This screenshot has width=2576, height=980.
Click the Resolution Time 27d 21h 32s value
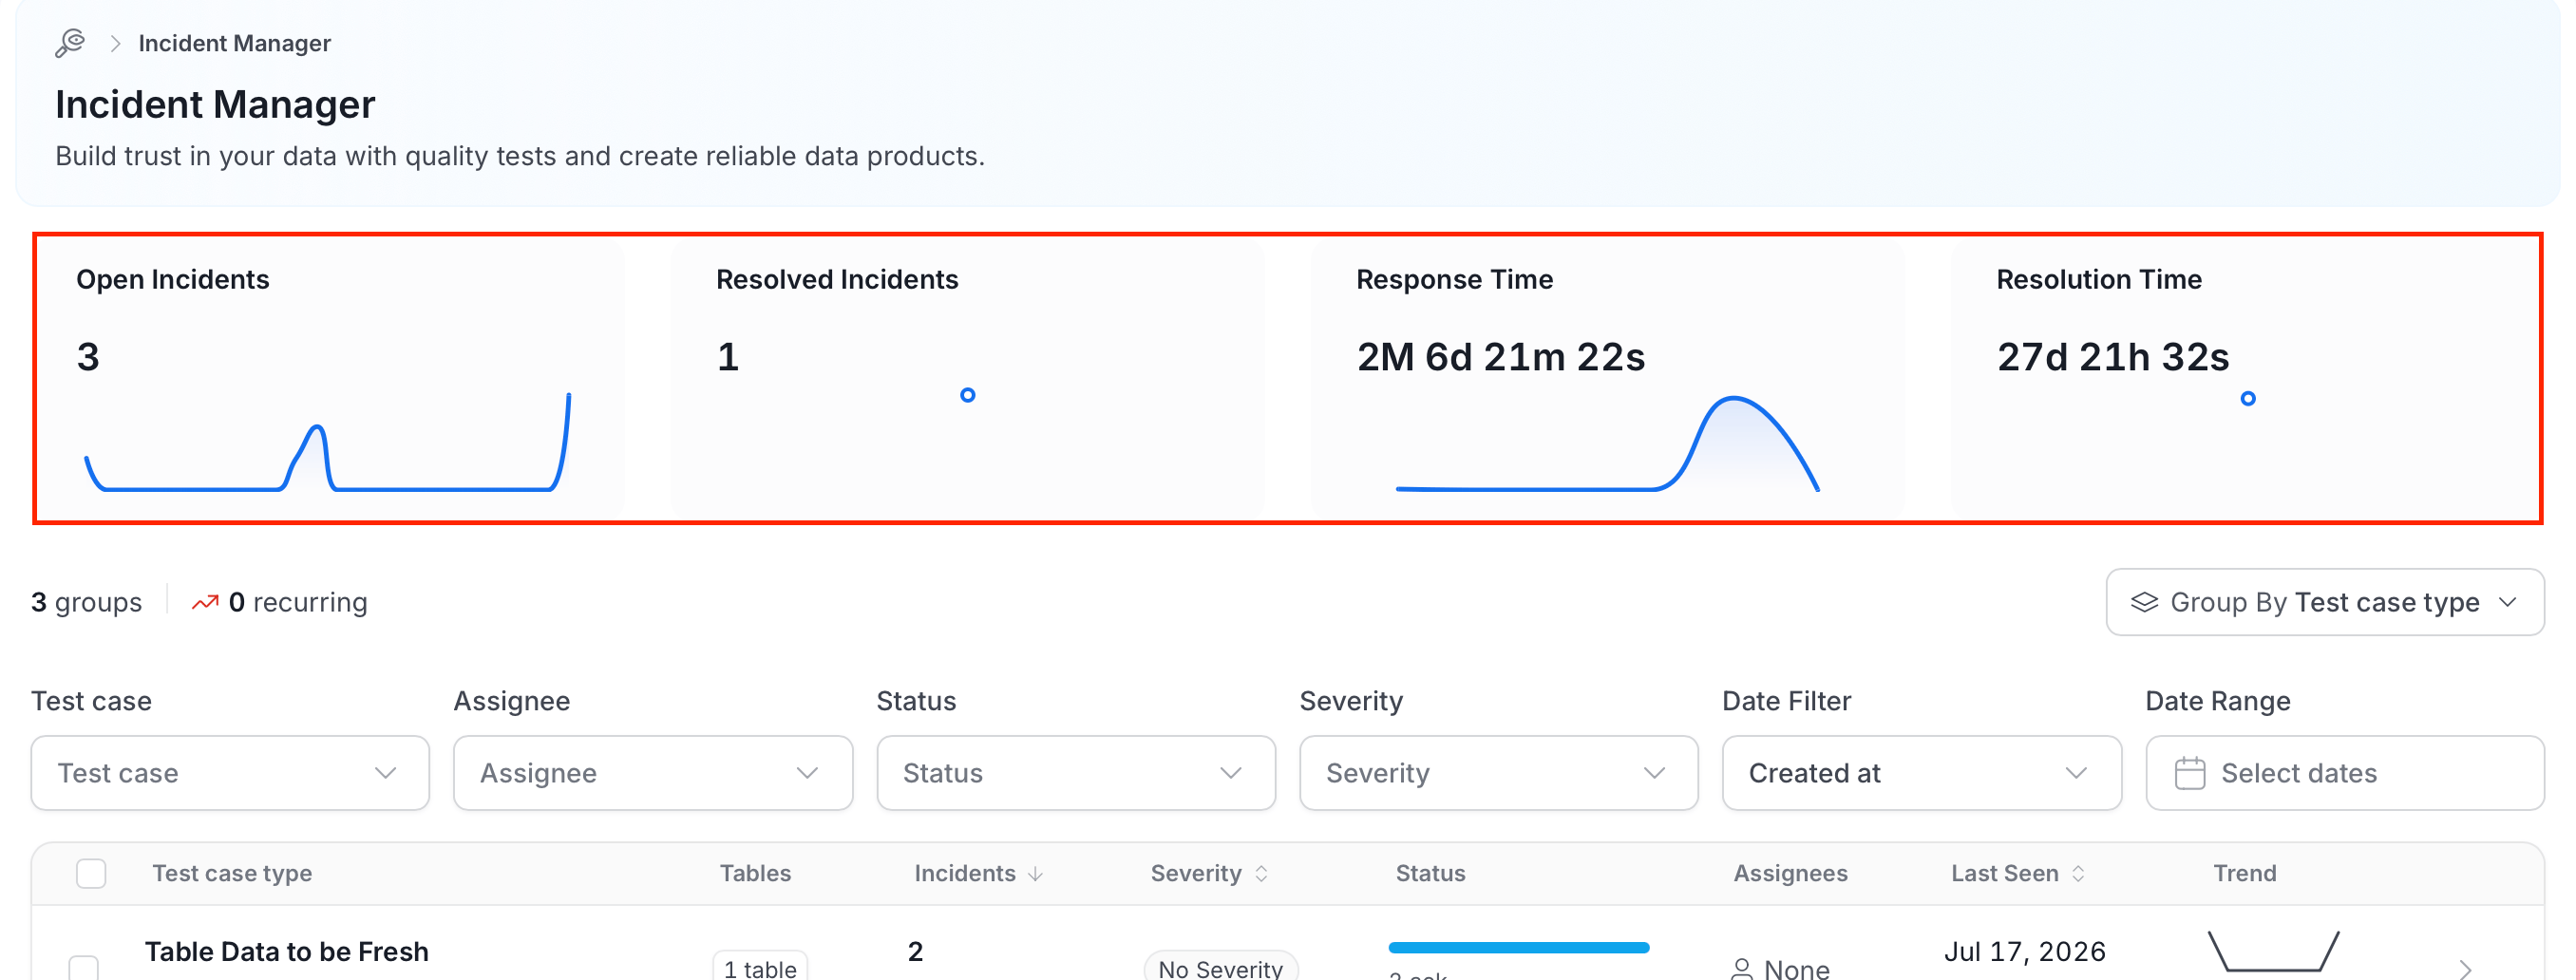point(2112,357)
